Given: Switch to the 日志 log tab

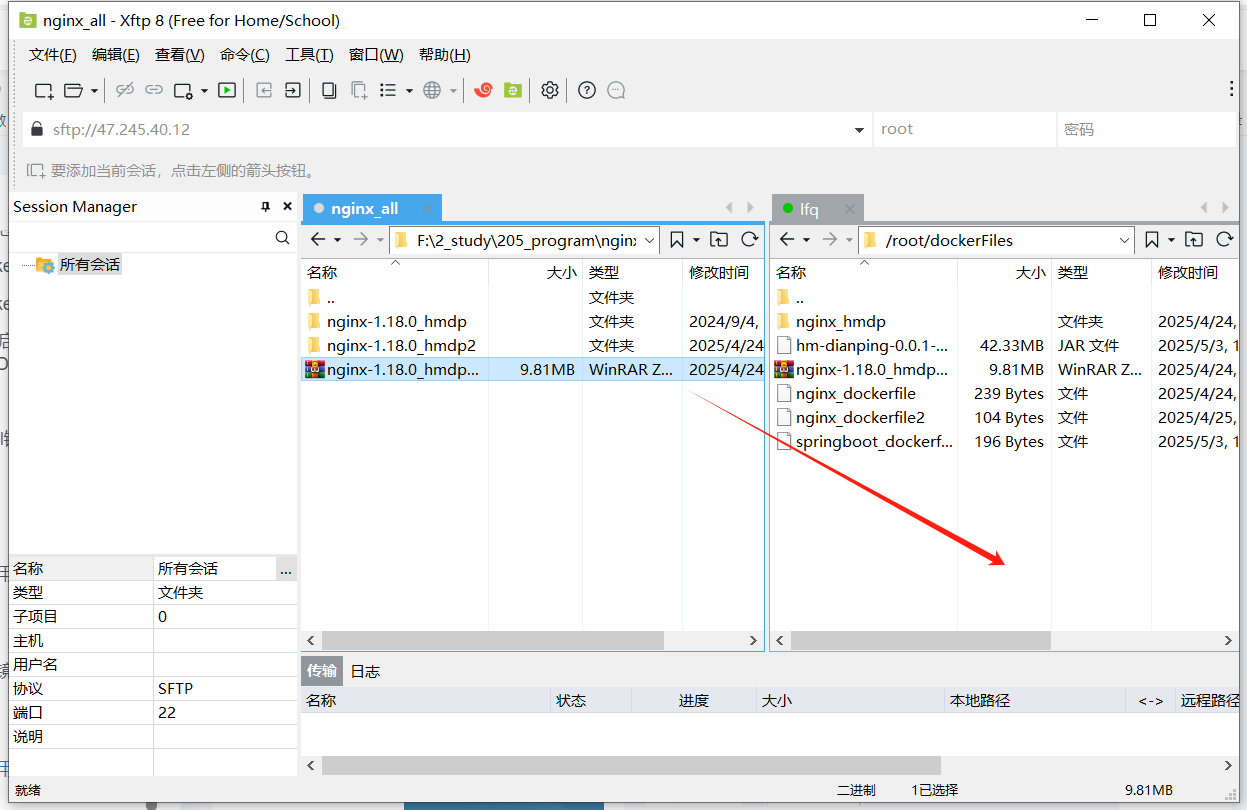Looking at the screenshot, I should [x=365, y=671].
